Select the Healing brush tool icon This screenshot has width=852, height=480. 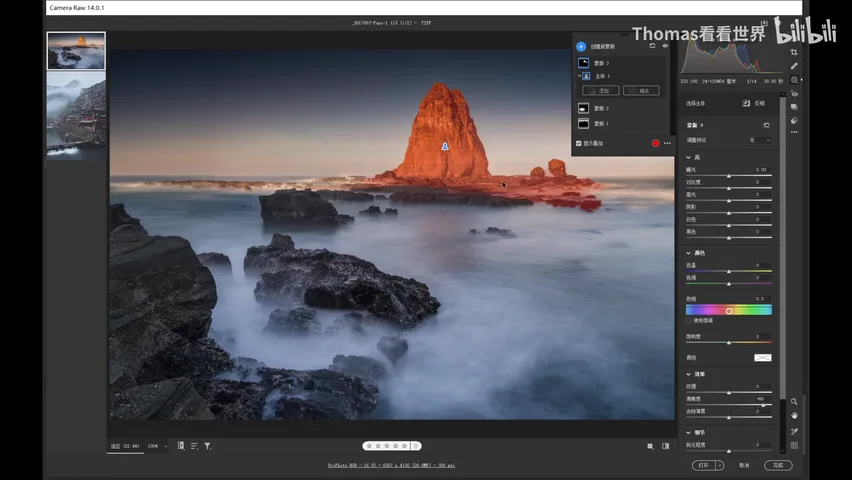click(794, 66)
